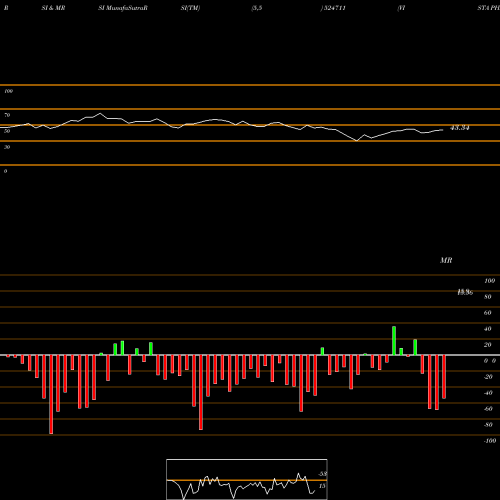
Task: Click the last red bar of MR histogram
Action: click(x=444, y=377)
